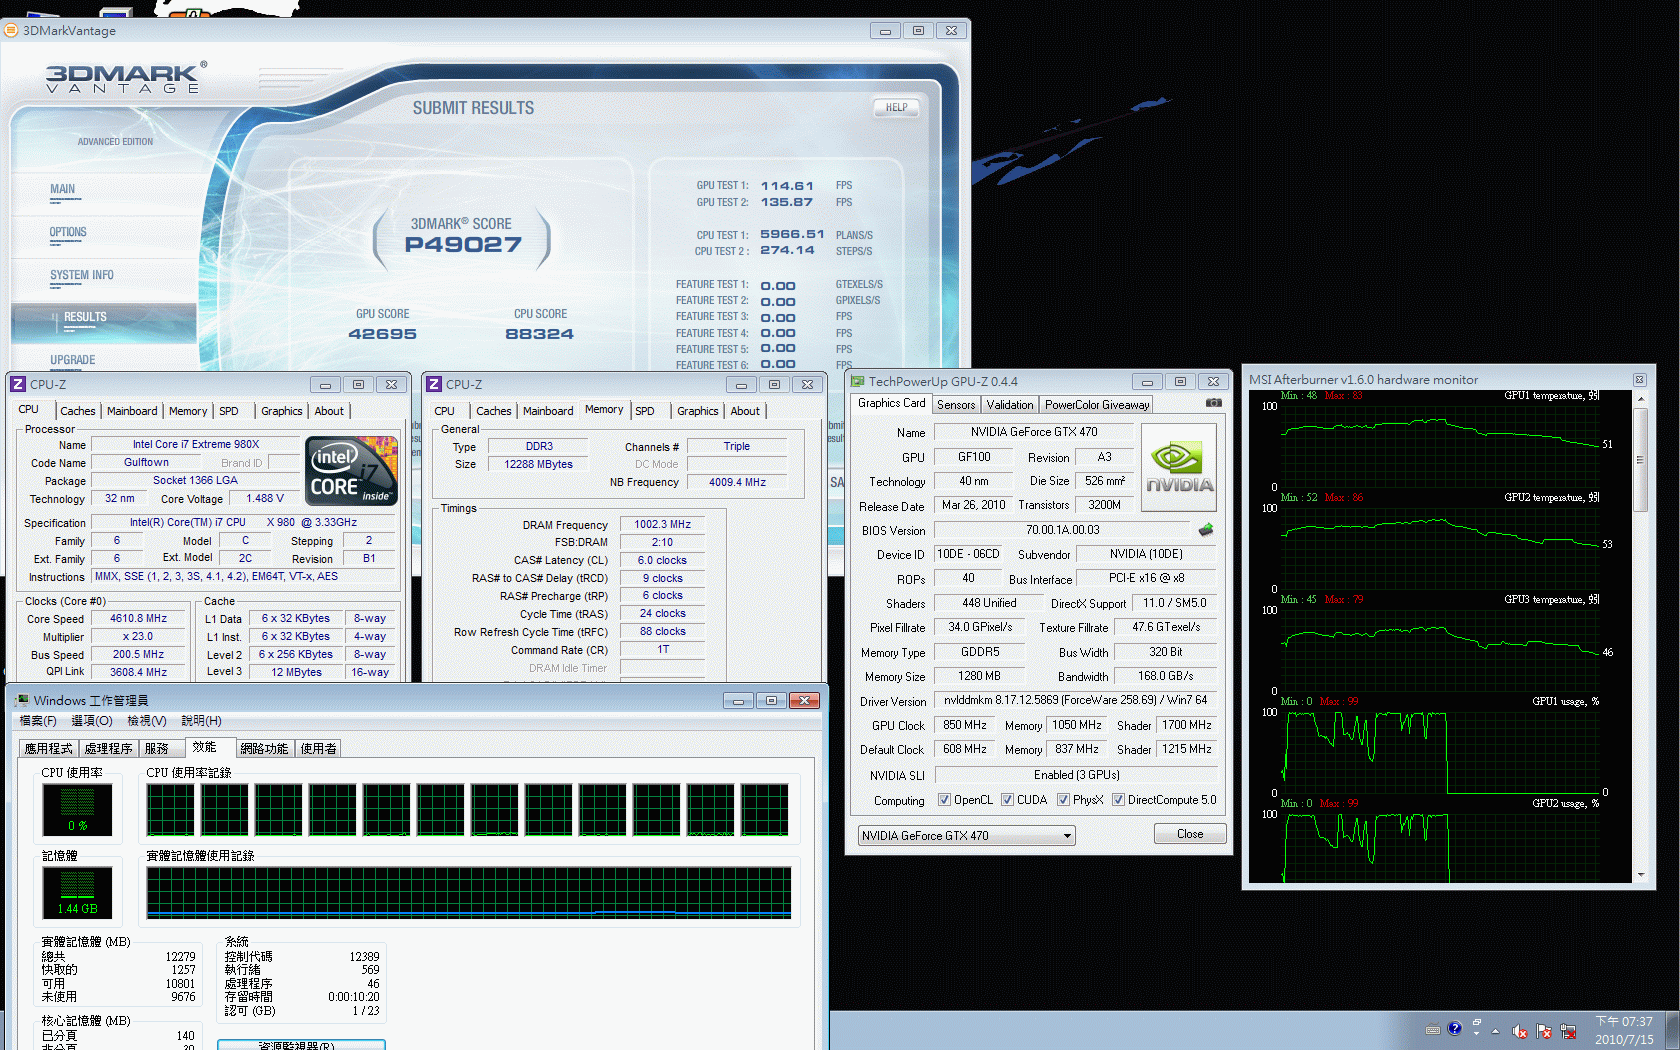Open the 選項(O) menu

(90, 721)
